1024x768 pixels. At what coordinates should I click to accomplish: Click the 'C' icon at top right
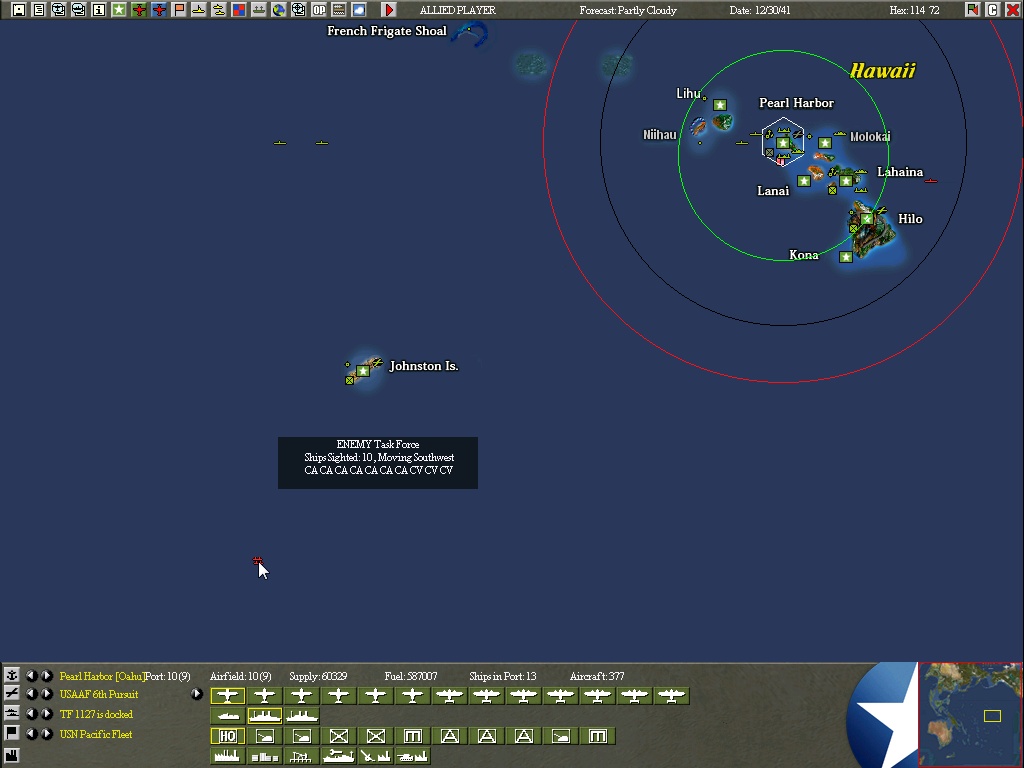pyautogui.click(x=992, y=10)
